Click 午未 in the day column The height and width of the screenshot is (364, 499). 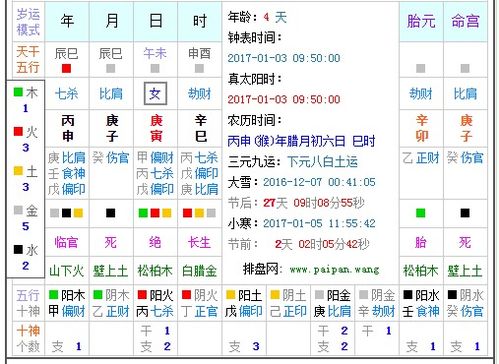[x=155, y=53]
